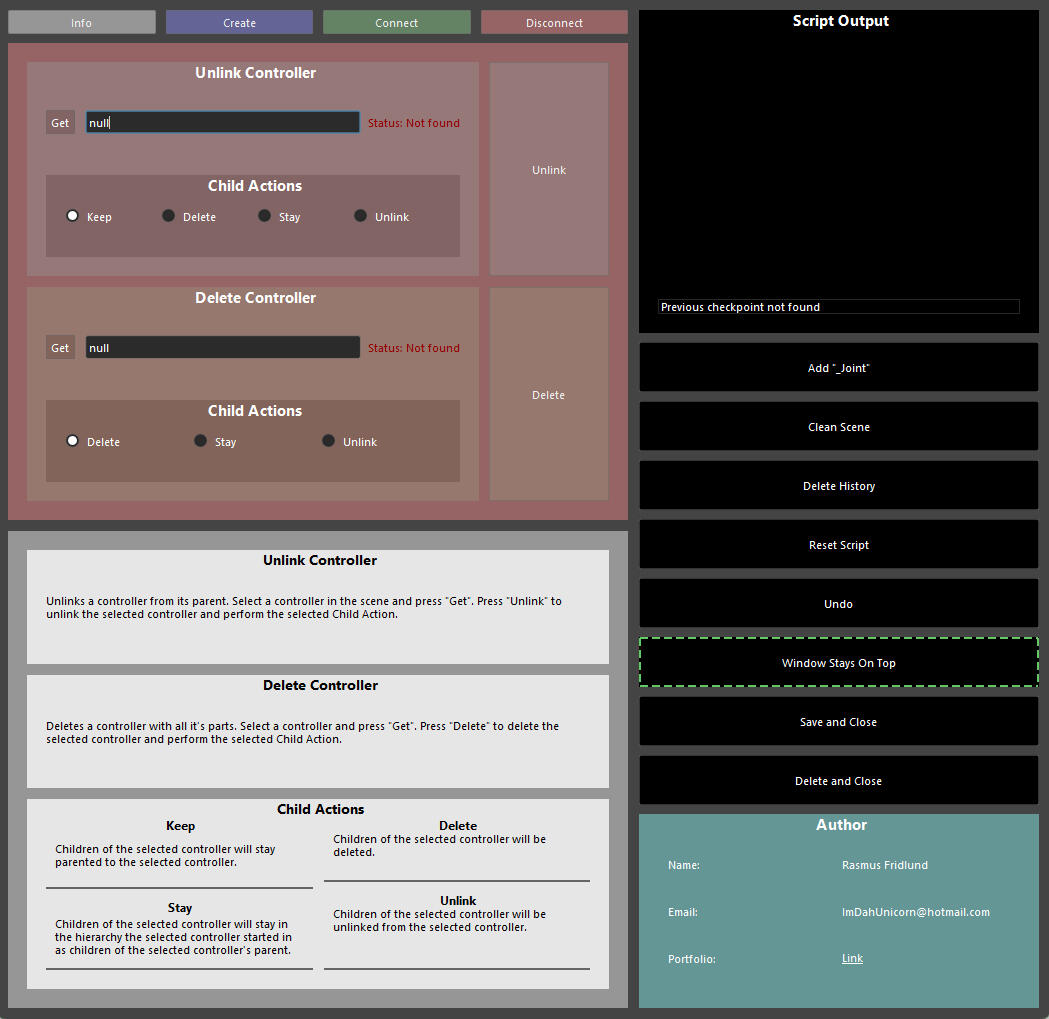Open the Create tab
Screen dimensions: 1049x1019
tap(239, 23)
